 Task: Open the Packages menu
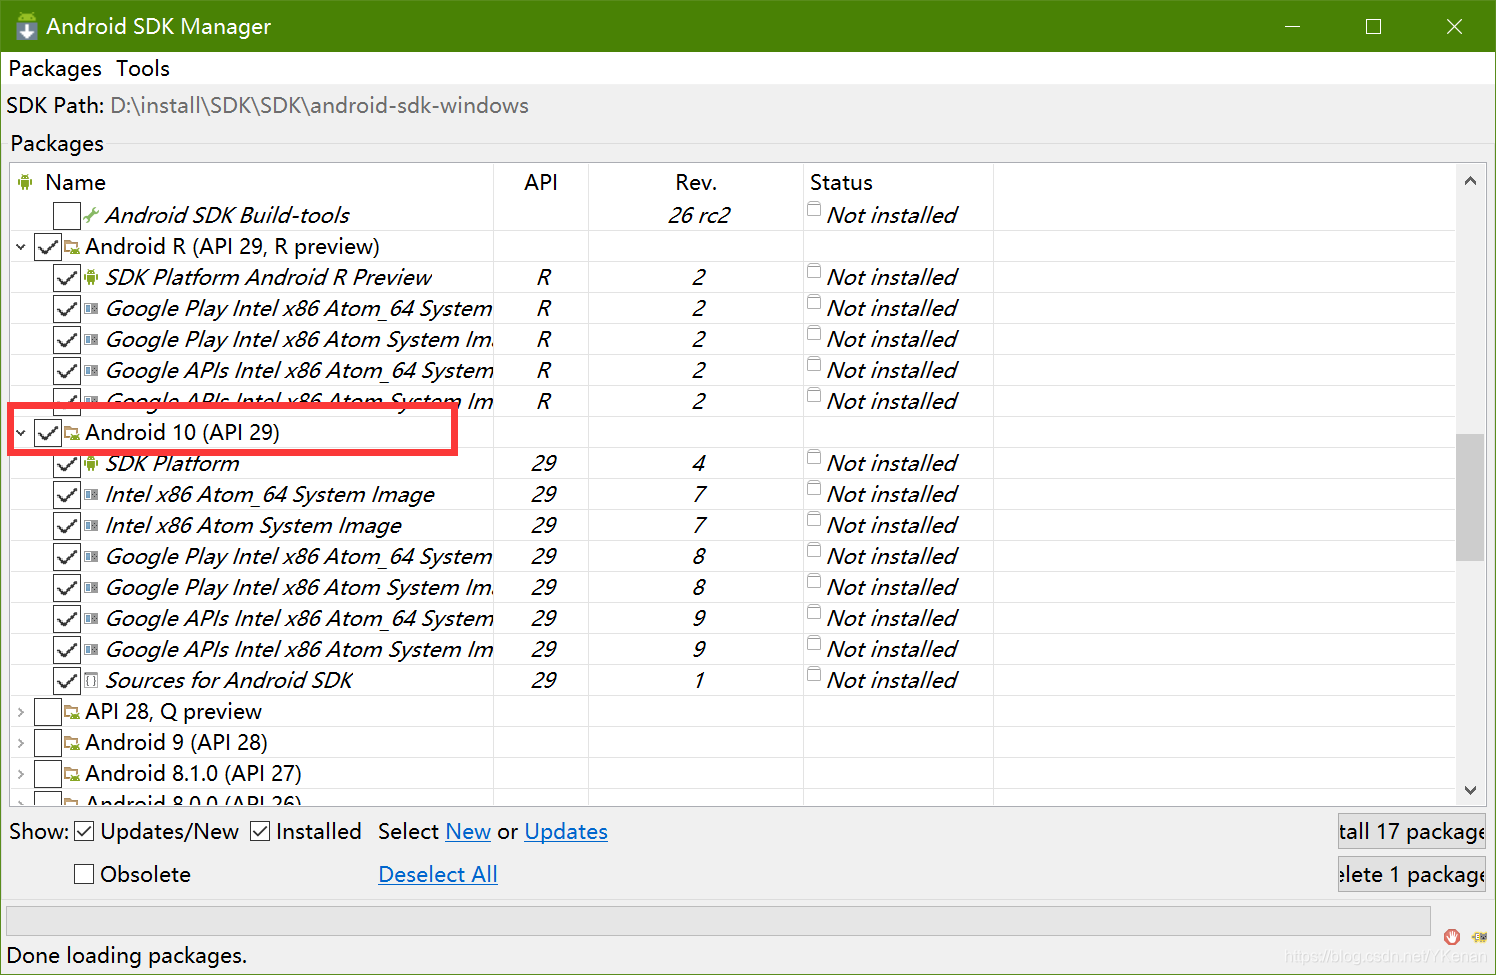(55, 69)
